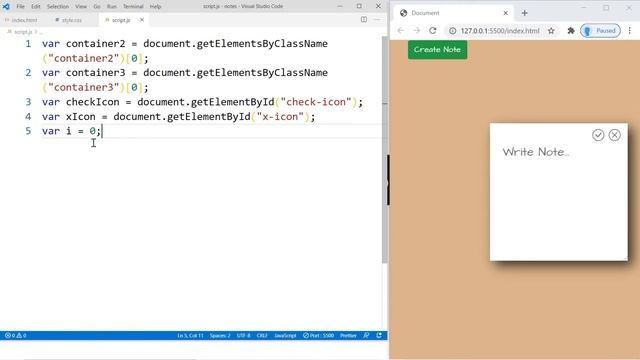Reload the page in the browser
640x360 pixels.
click(433, 31)
